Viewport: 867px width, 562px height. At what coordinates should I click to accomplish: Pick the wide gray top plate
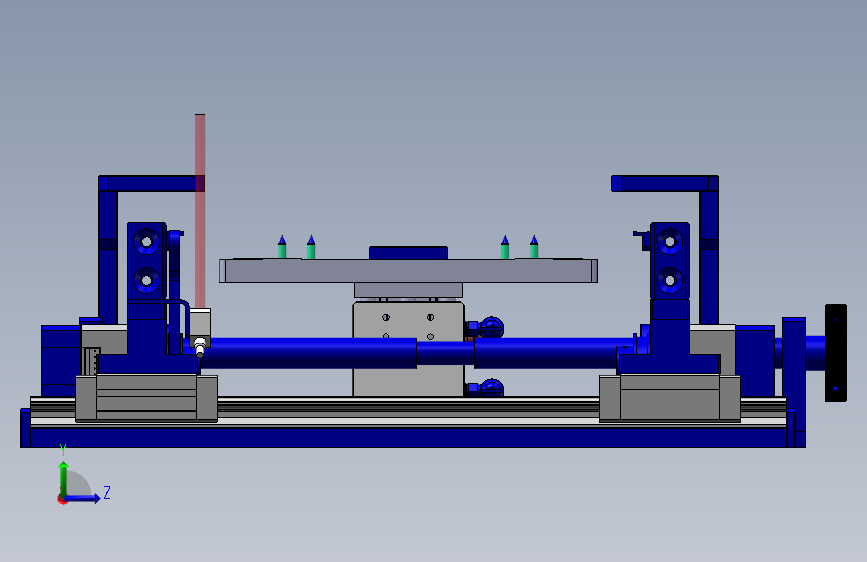[408, 270]
